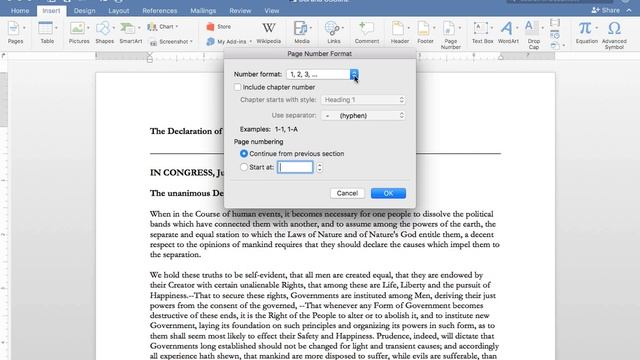The height and width of the screenshot is (360, 640).
Task: Open the References tab
Action: (x=160, y=11)
